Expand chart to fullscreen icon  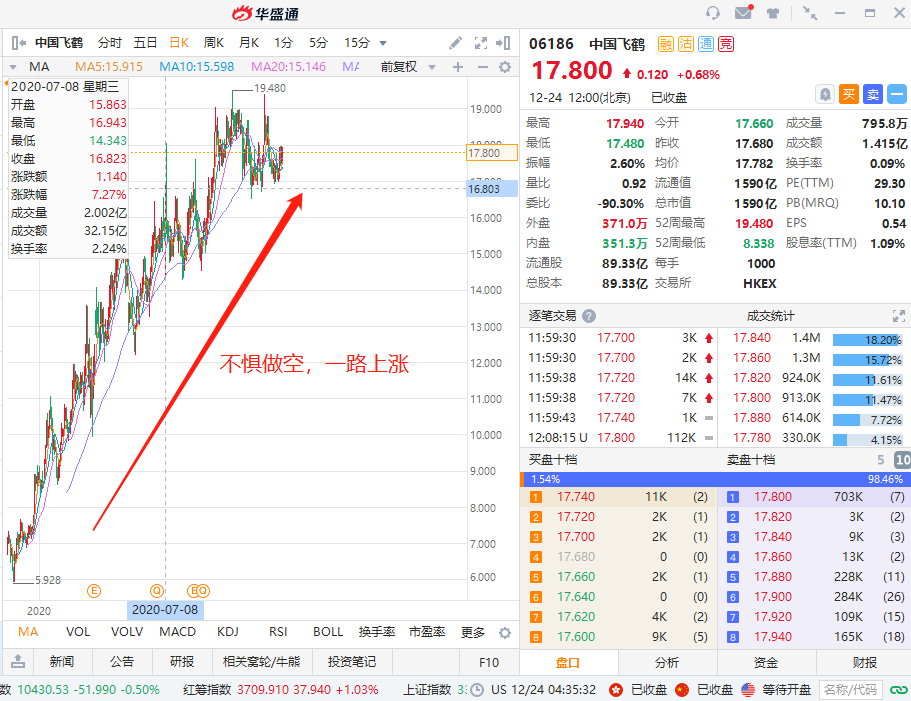480,43
